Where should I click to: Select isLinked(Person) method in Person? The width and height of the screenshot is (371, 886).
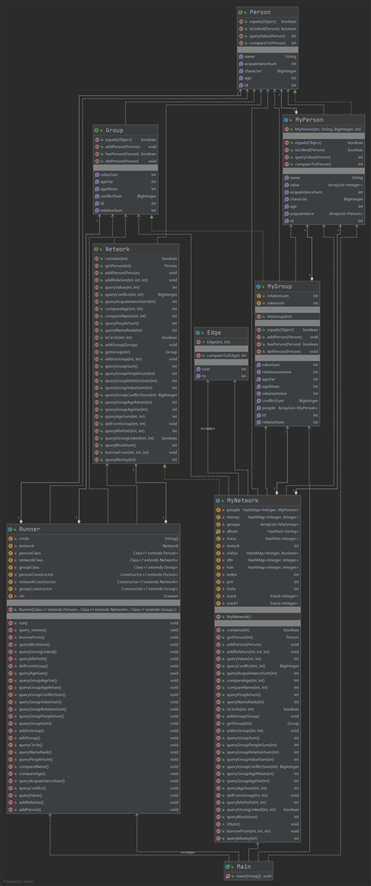[x=268, y=29]
